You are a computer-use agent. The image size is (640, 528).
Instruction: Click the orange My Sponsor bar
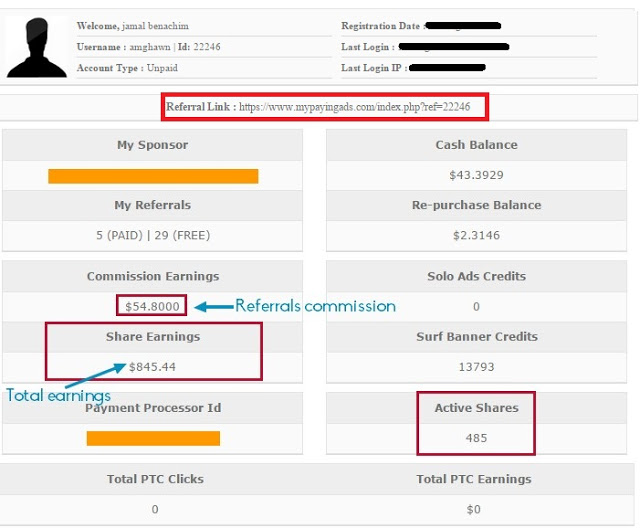coord(153,176)
